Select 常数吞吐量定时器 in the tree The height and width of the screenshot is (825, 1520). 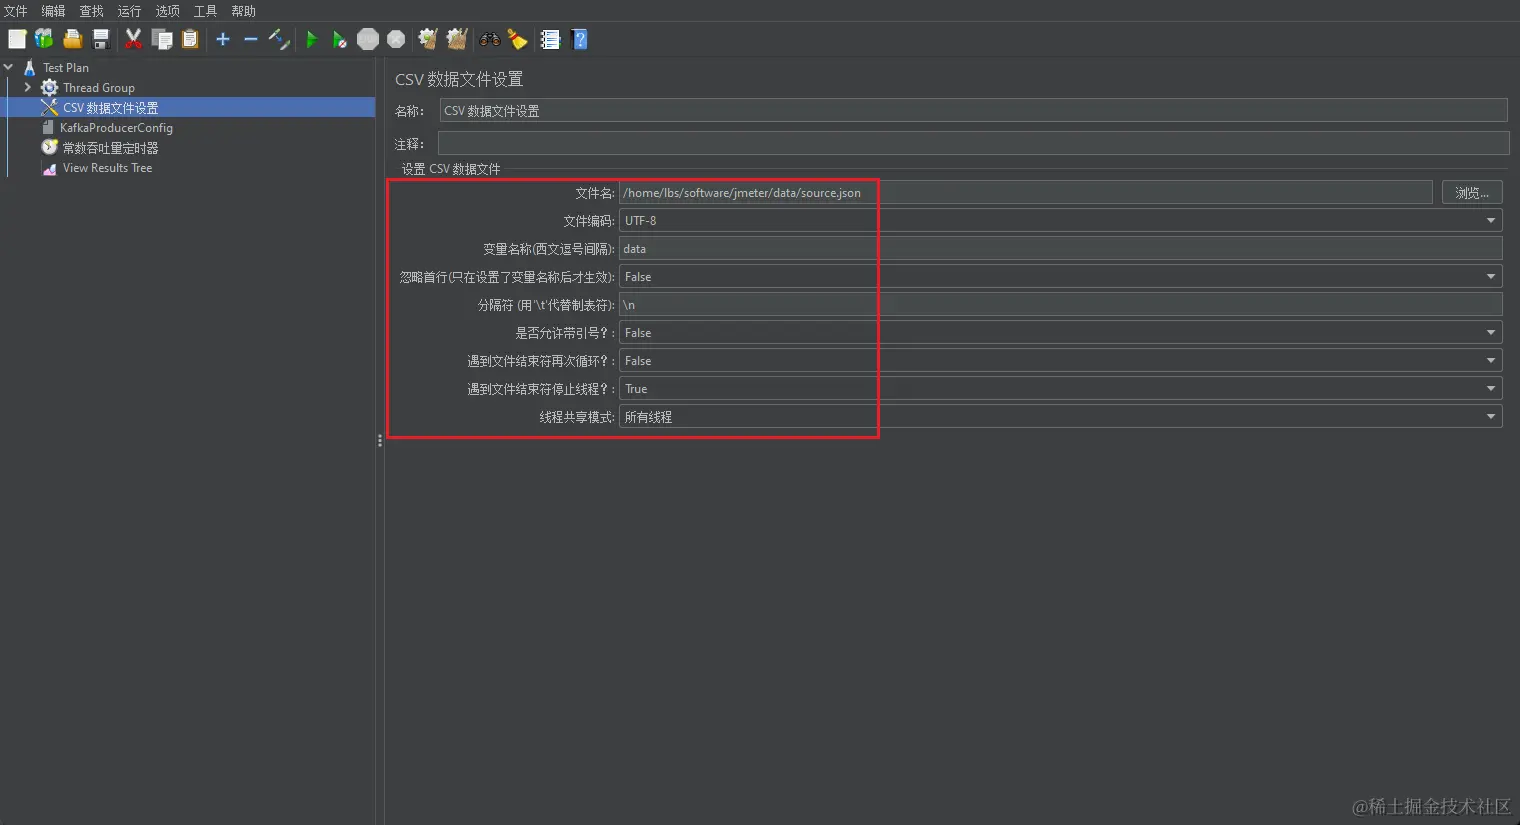click(x=110, y=147)
